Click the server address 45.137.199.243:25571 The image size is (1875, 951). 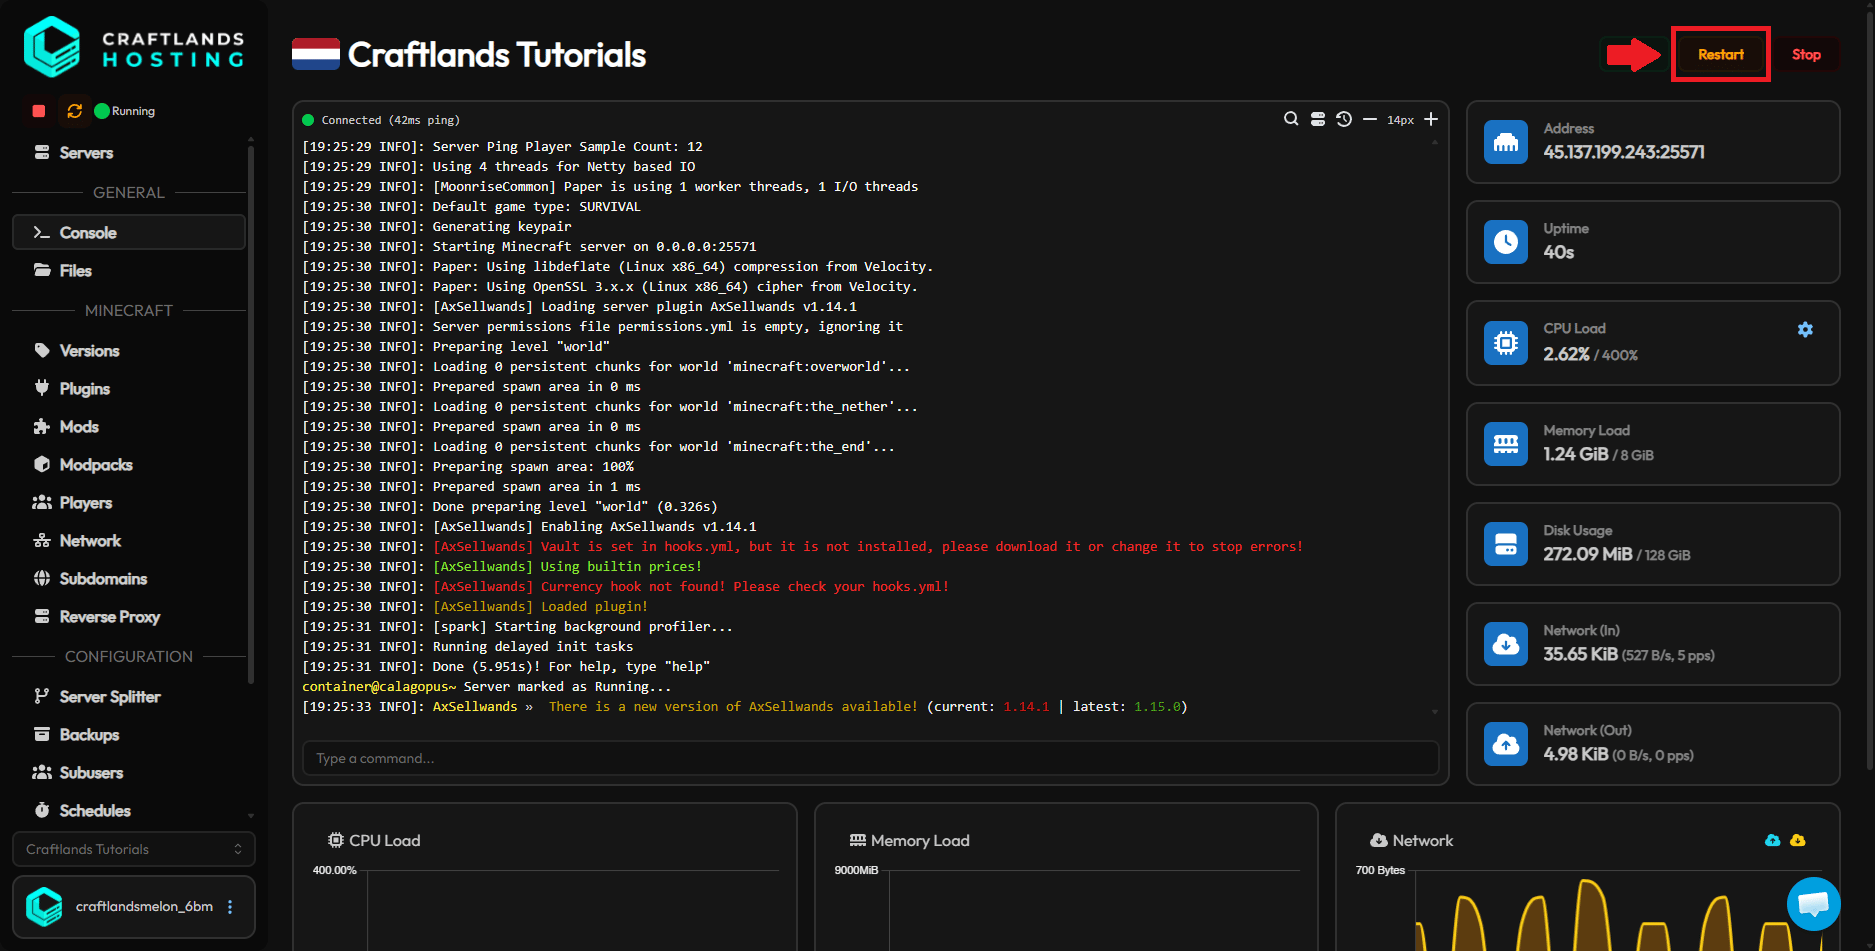[1624, 152]
